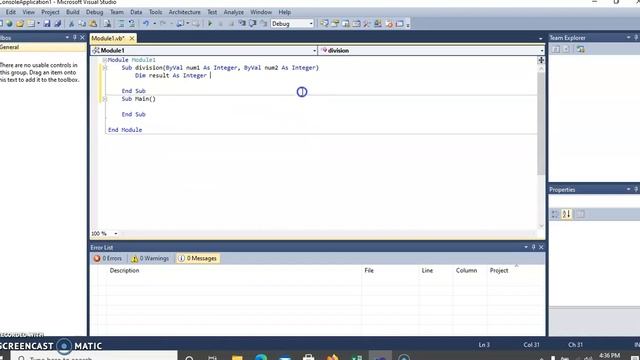This screenshot has width=640, height=360.
Task: Open the Tools menu
Action: point(155,12)
